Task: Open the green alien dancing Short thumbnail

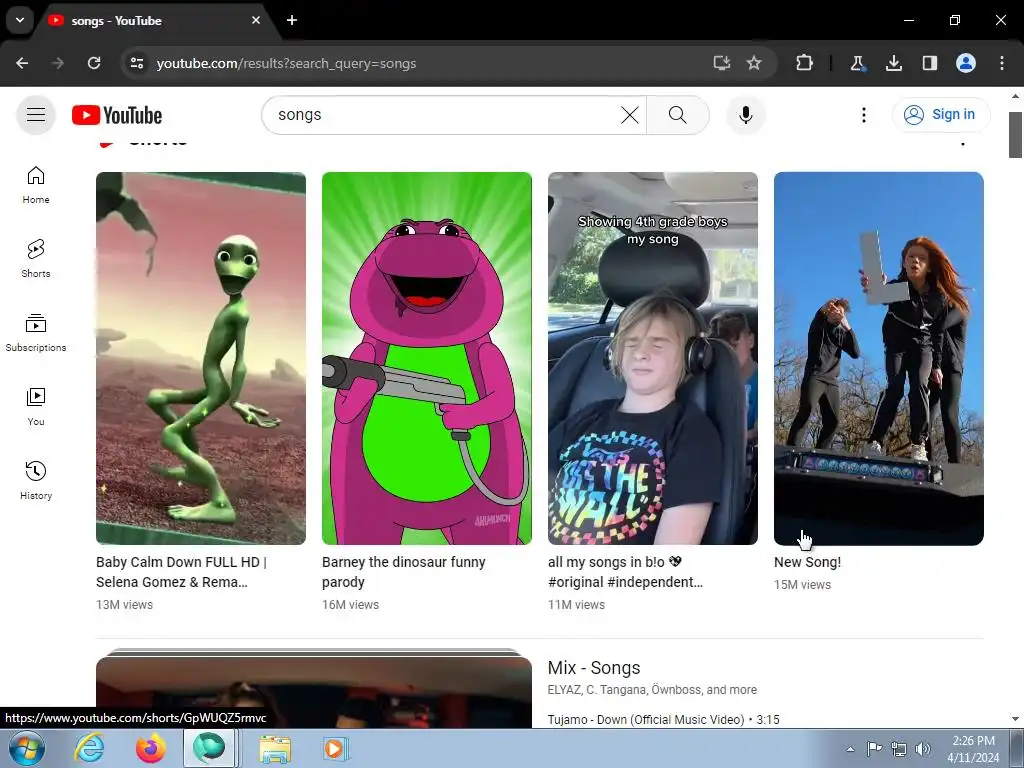Action: 200,358
